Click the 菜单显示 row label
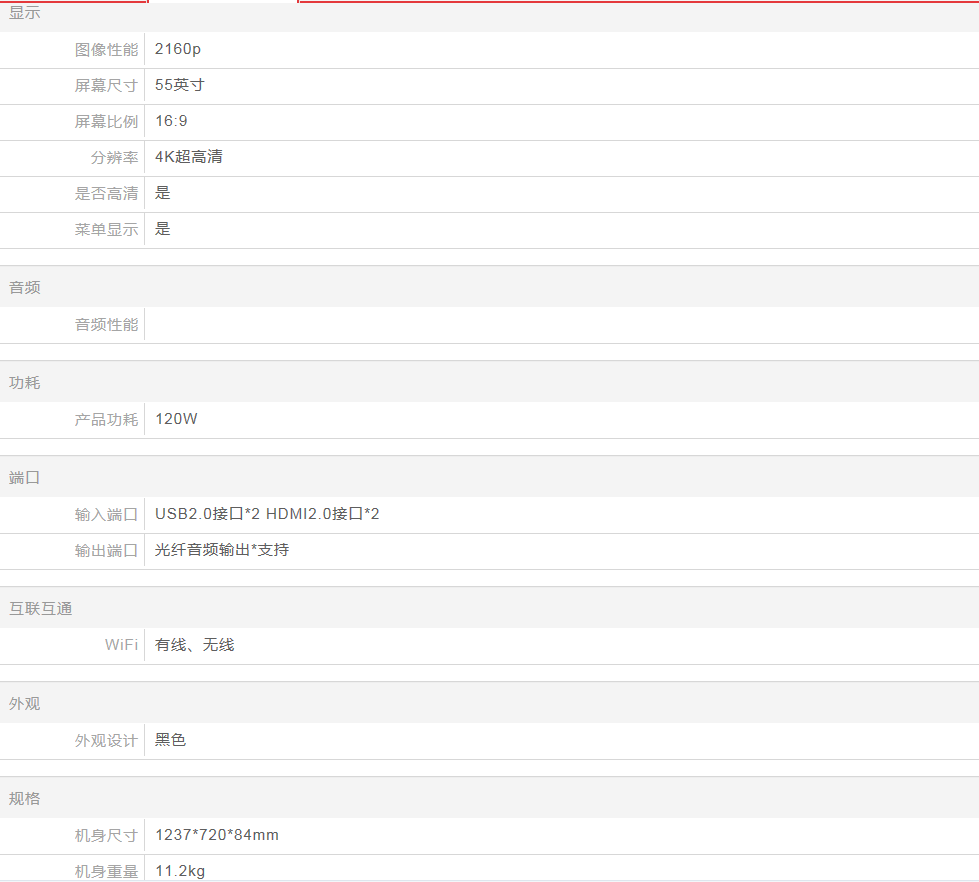 click(x=106, y=230)
